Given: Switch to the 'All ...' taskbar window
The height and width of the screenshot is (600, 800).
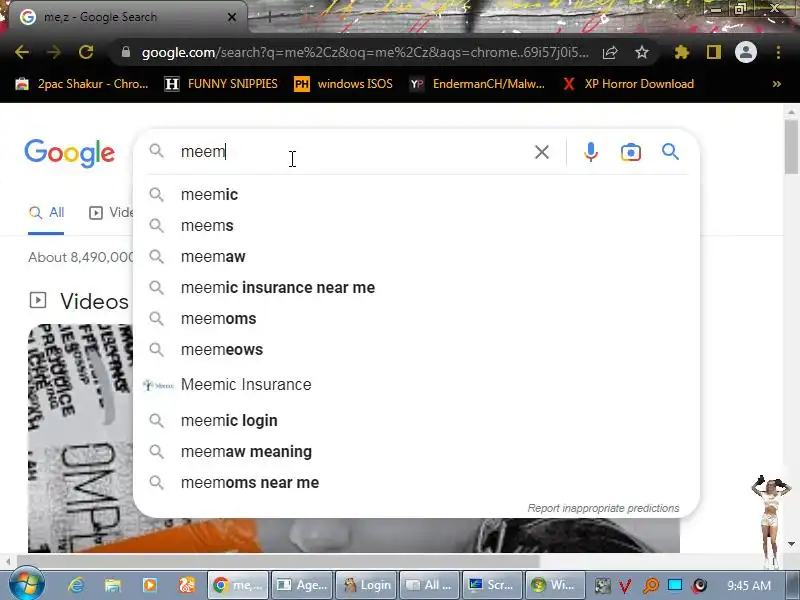Looking at the screenshot, I should click(x=430, y=585).
